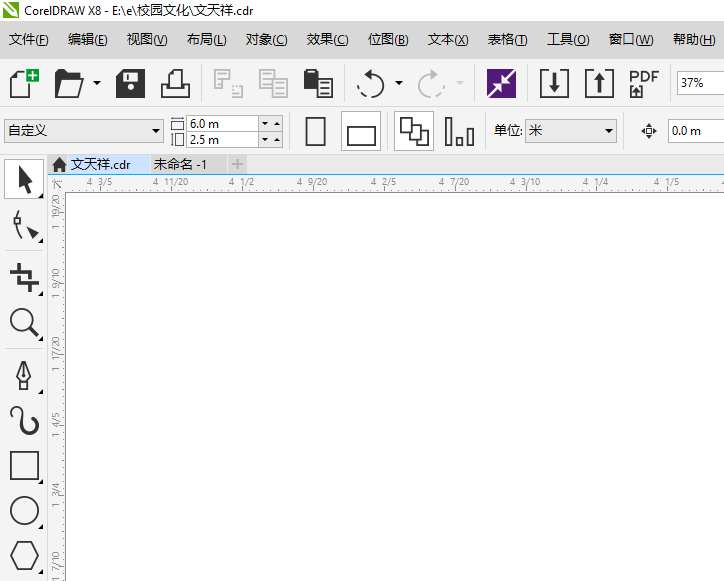Click the plus new document tab button
Viewport: 724px width, 581px height.
[x=237, y=164]
